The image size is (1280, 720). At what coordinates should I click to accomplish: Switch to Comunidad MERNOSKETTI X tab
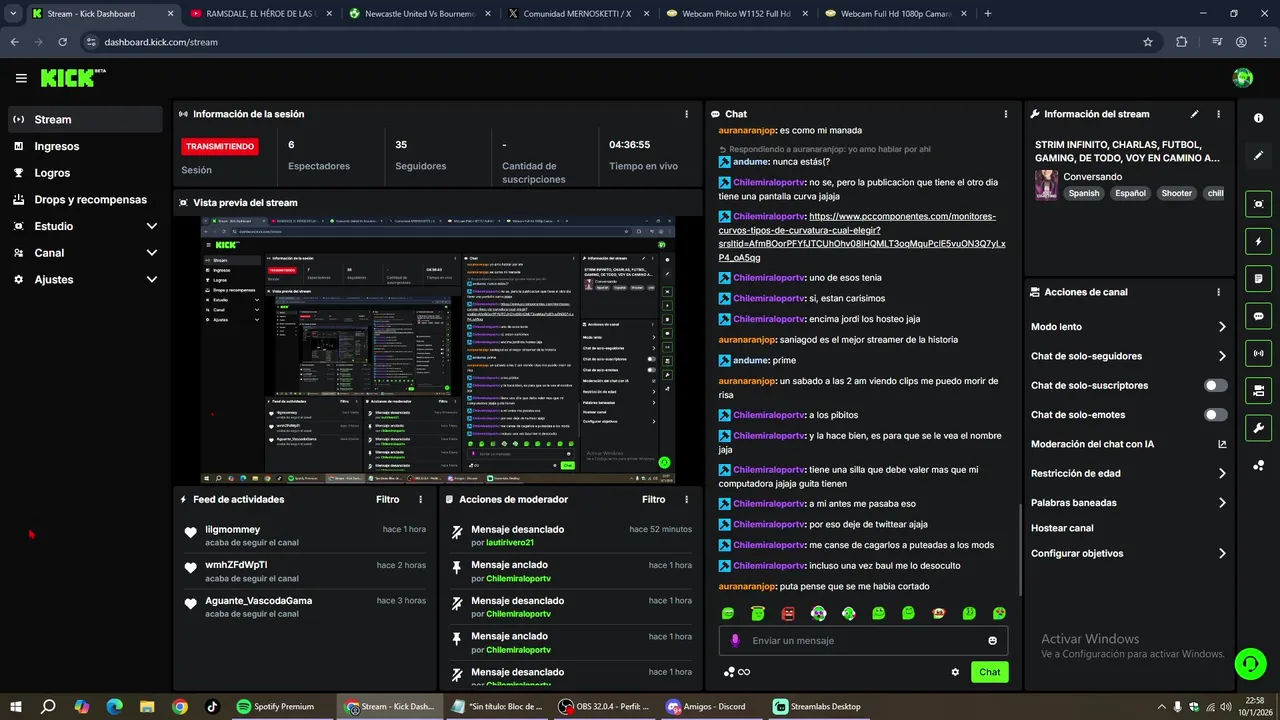tap(576, 14)
